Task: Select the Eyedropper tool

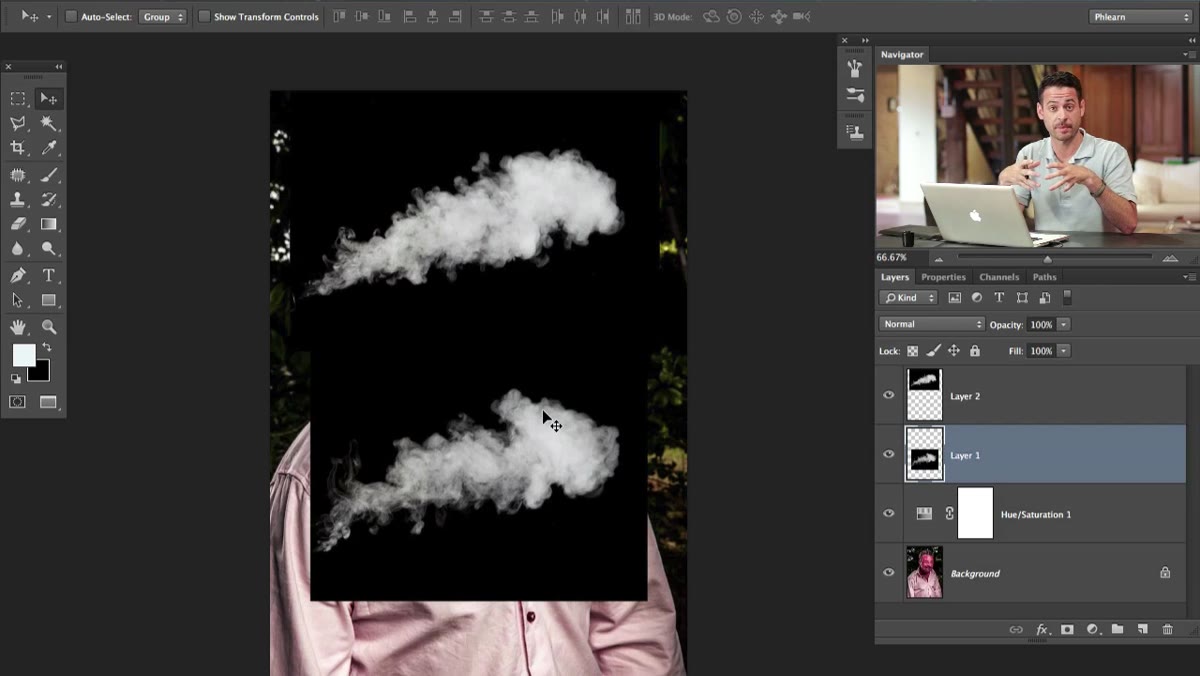Action: 48,148
